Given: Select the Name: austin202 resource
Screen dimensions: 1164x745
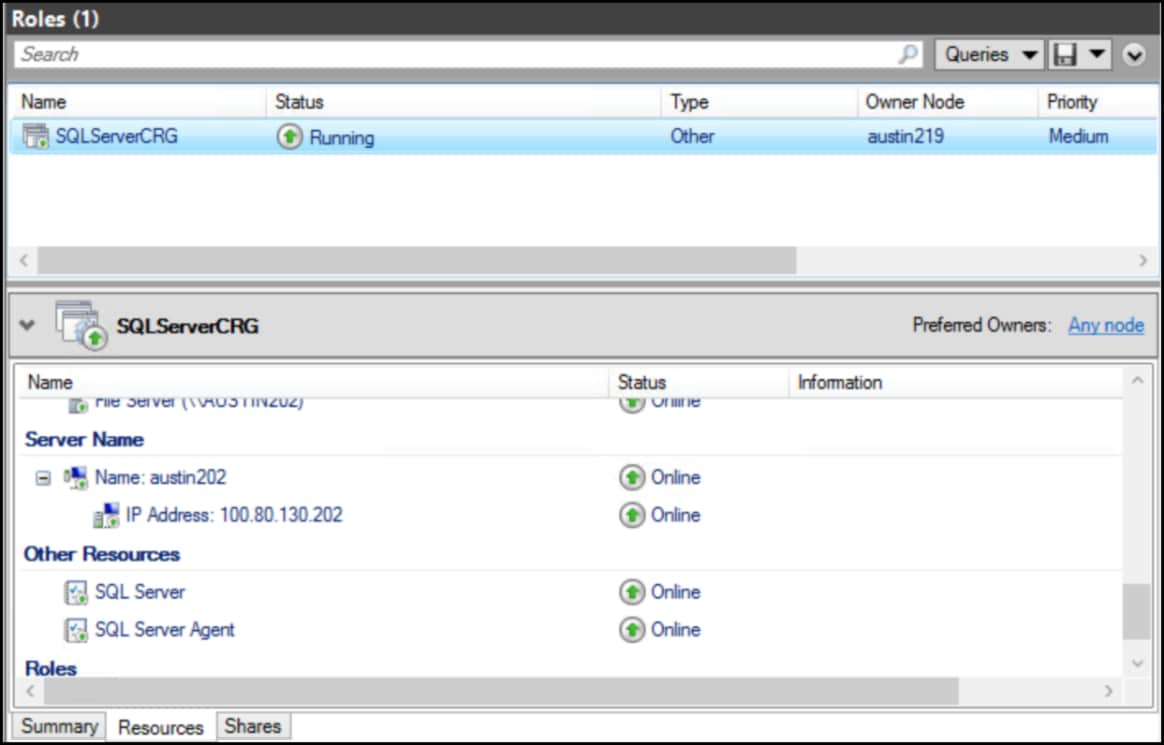Looking at the screenshot, I should point(160,477).
